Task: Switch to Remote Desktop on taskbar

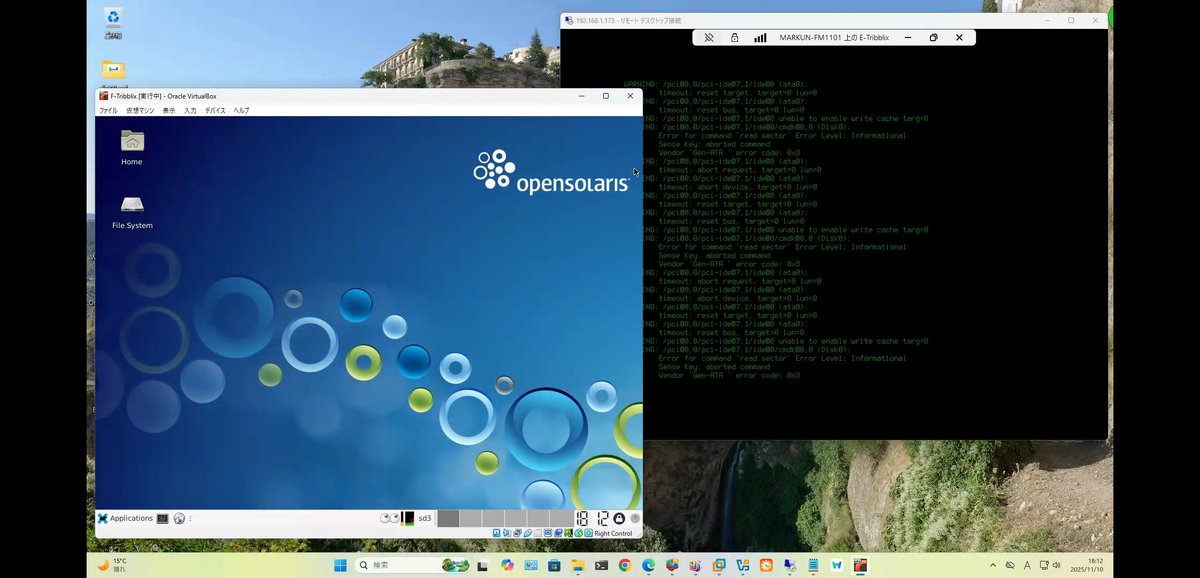Action: coord(789,565)
